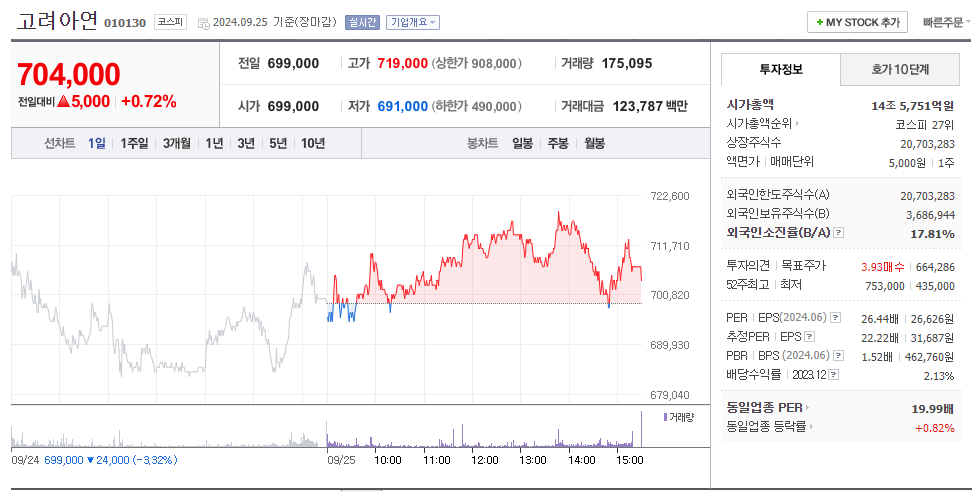Image resolution: width=973 pixels, height=491 pixels.
Task: Expand the 동일업종 PER arrow link
Action: point(807,408)
